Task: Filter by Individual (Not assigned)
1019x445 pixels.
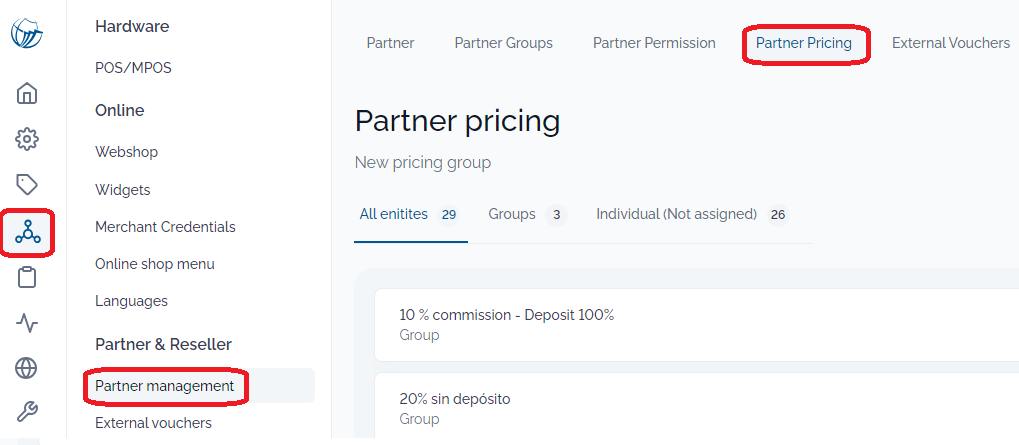Action: point(692,214)
